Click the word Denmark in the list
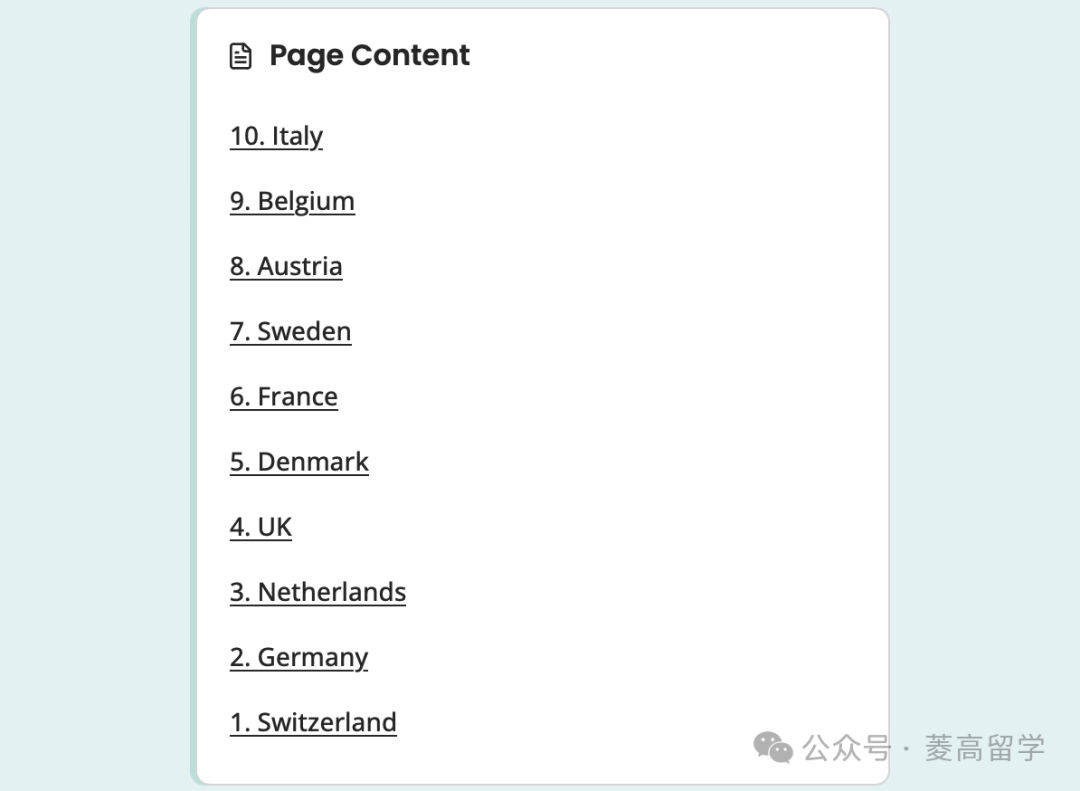1080x791 pixels. point(313,462)
